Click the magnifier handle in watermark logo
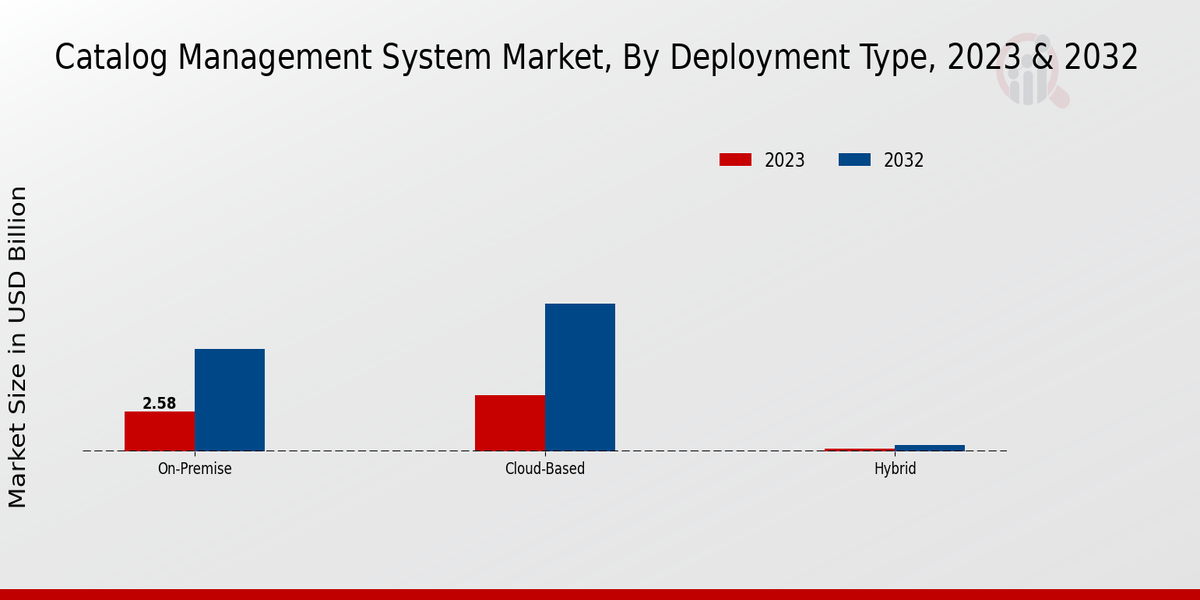 click(x=1060, y=99)
